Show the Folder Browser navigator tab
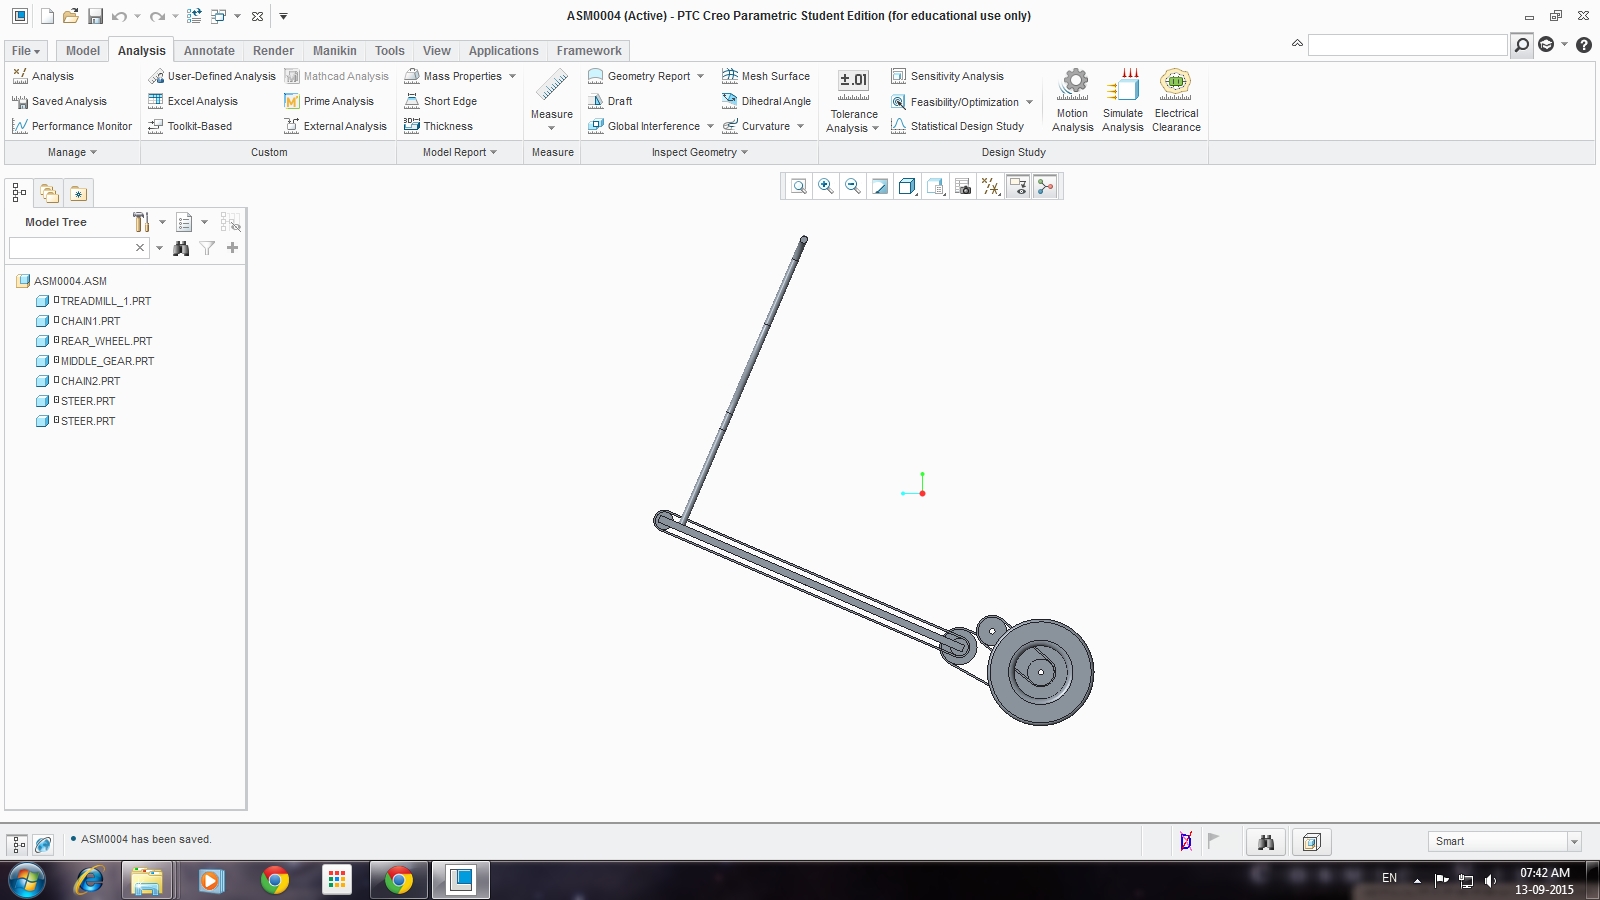Image resolution: width=1600 pixels, height=900 pixels. tap(49, 193)
